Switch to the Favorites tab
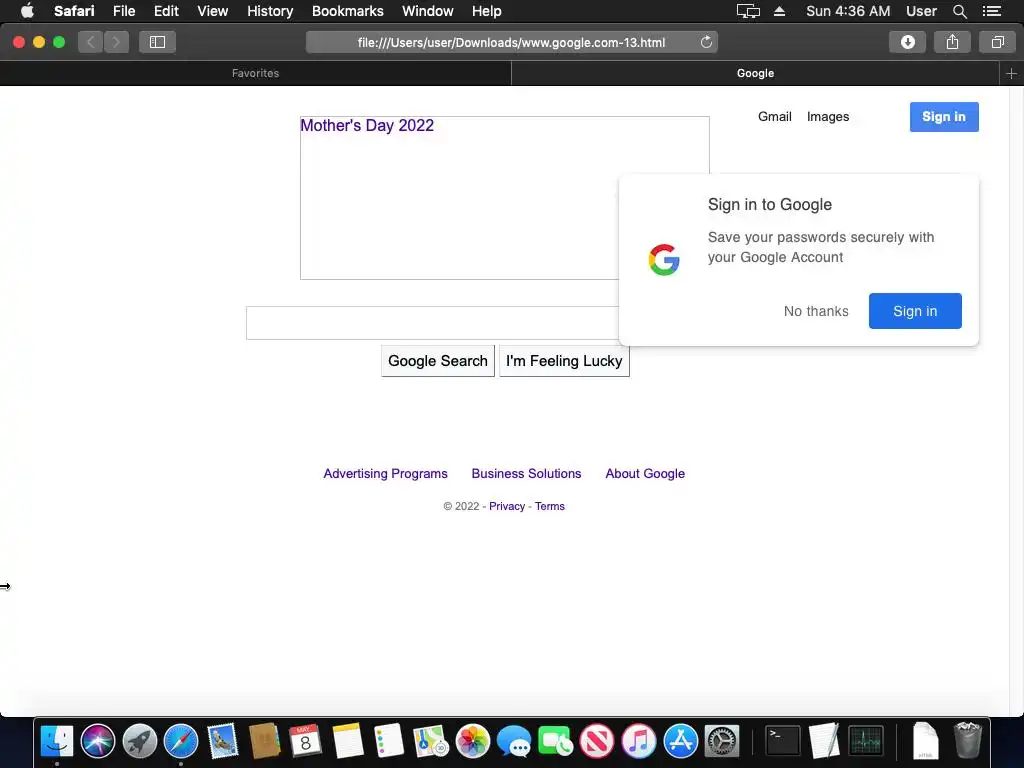Viewport: 1024px width, 768px height. pyautogui.click(x=255, y=74)
